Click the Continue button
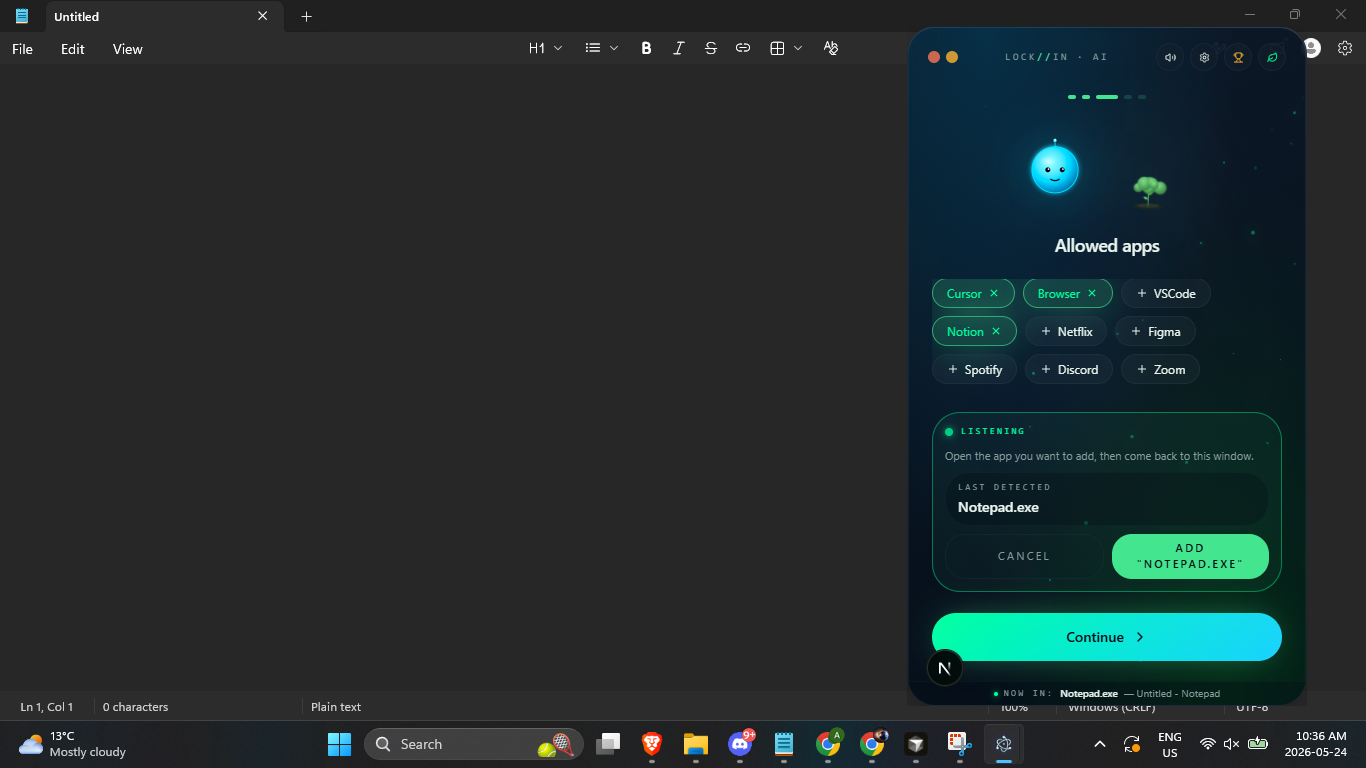Viewport: 1366px width, 768px height. [x=1107, y=637]
